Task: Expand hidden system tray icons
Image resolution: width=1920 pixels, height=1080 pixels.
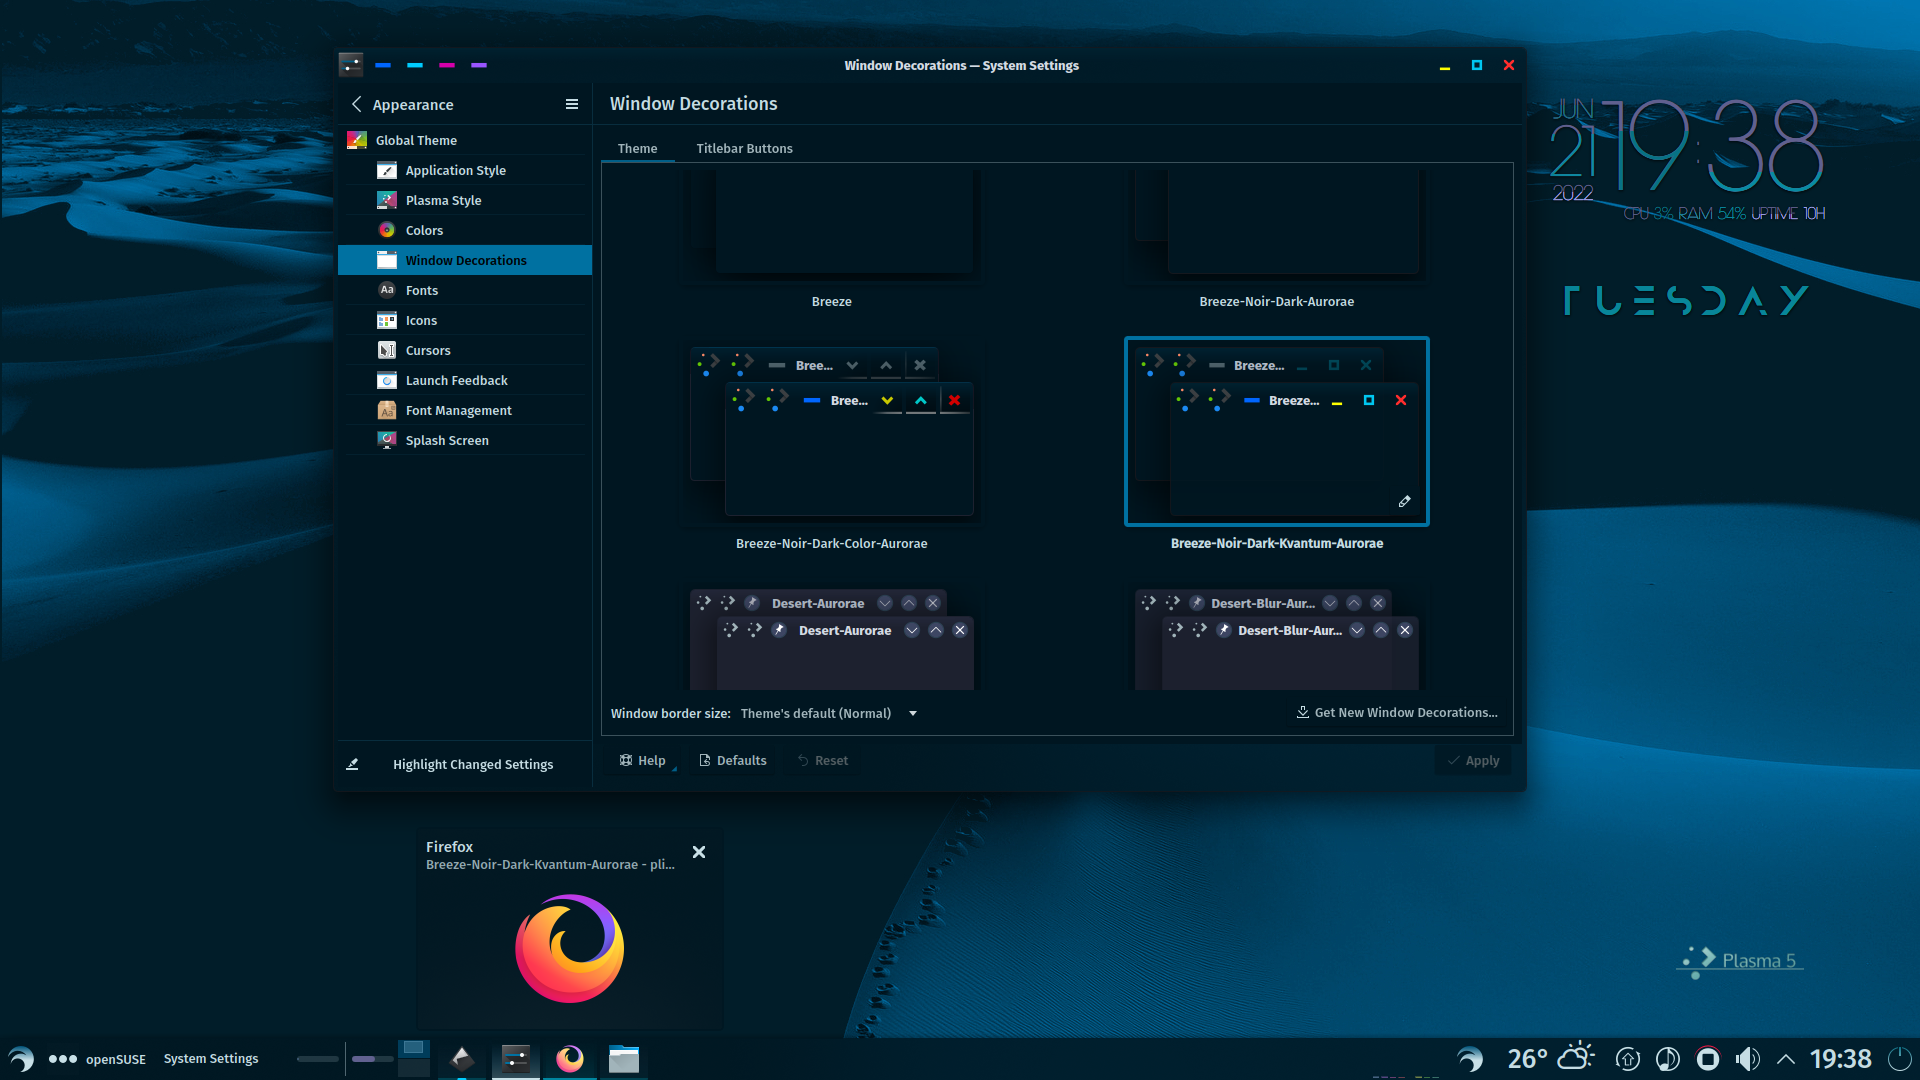Action: [x=1786, y=1058]
